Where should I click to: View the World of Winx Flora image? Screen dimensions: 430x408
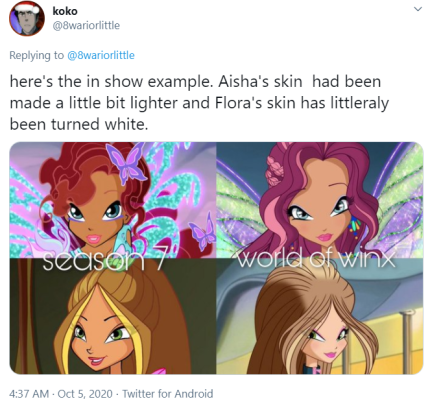pos(320,316)
